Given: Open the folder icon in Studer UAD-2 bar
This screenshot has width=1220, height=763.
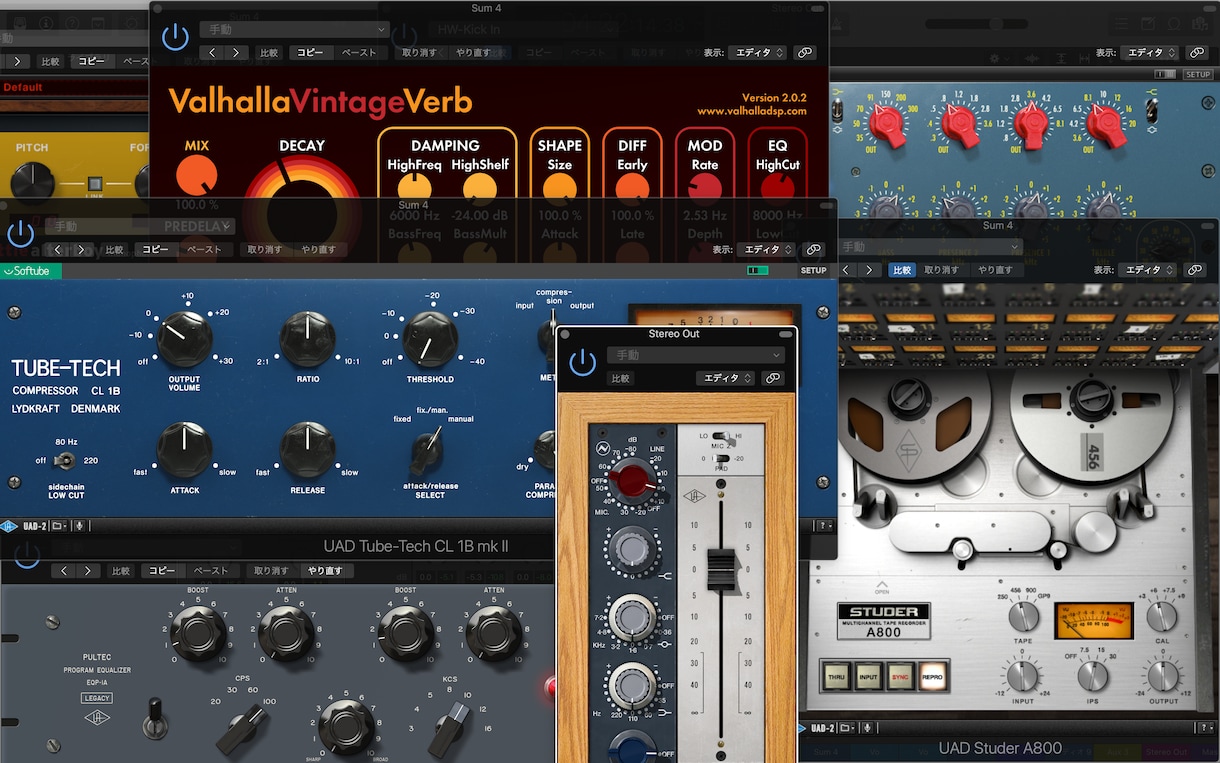Looking at the screenshot, I should pyautogui.click(x=845, y=728).
